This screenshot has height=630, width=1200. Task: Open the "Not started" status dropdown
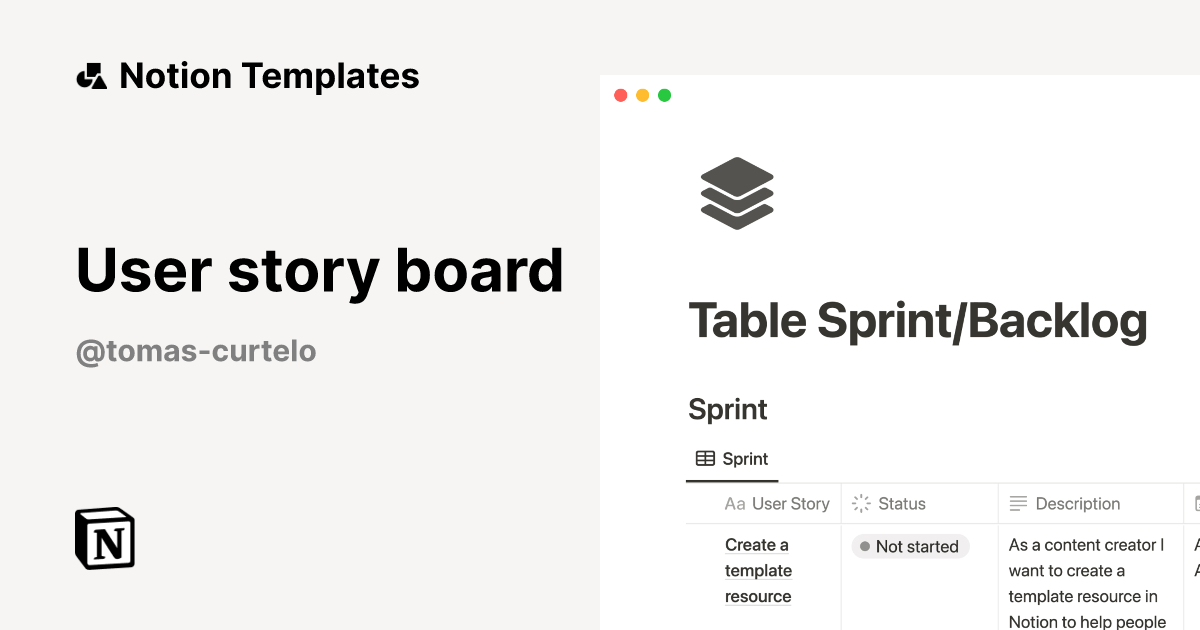(910, 547)
